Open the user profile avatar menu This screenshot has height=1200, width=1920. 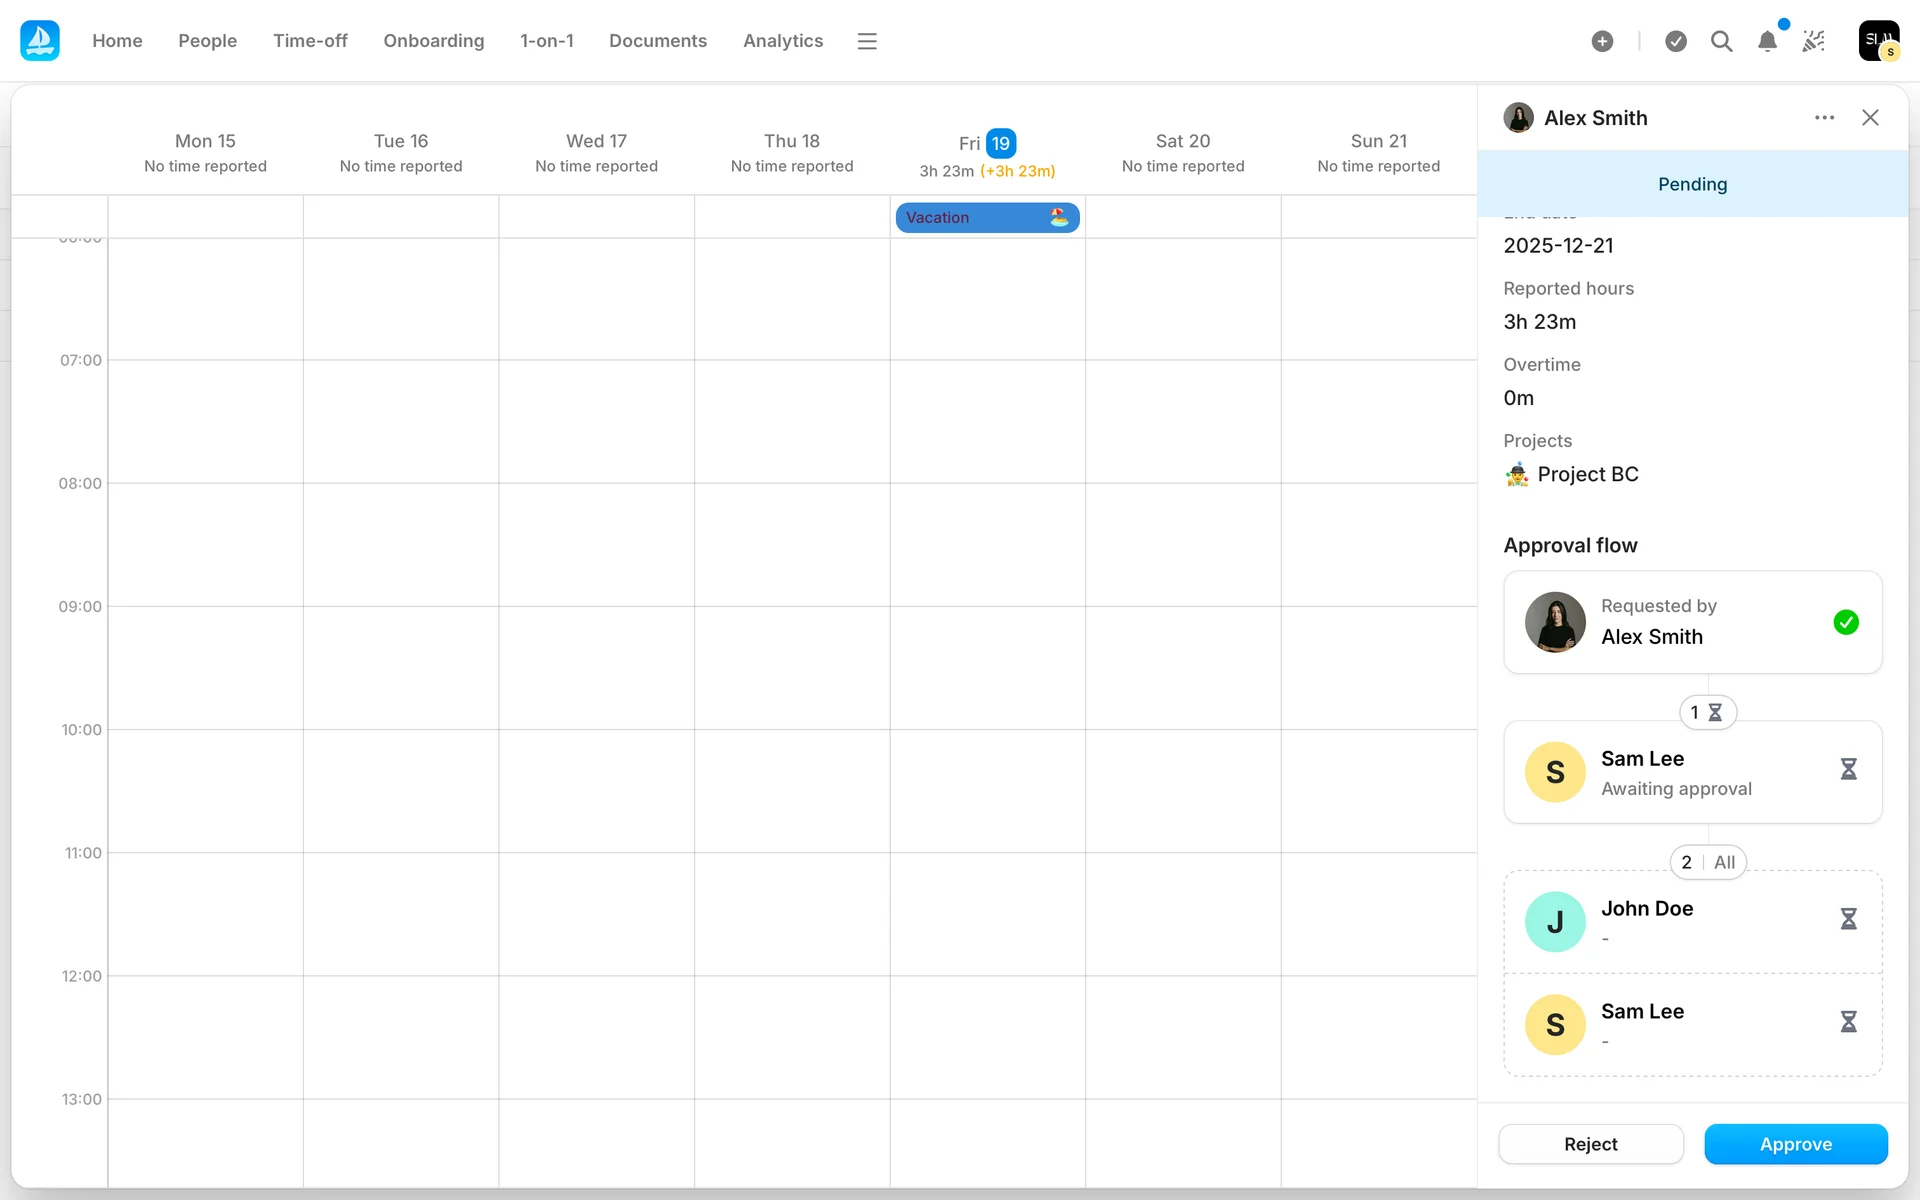pyautogui.click(x=1878, y=41)
